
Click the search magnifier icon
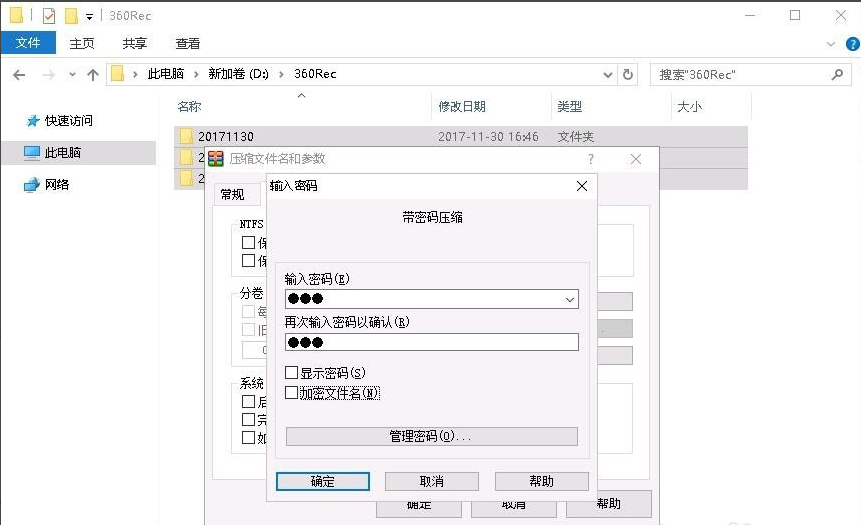tap(837, 74)
